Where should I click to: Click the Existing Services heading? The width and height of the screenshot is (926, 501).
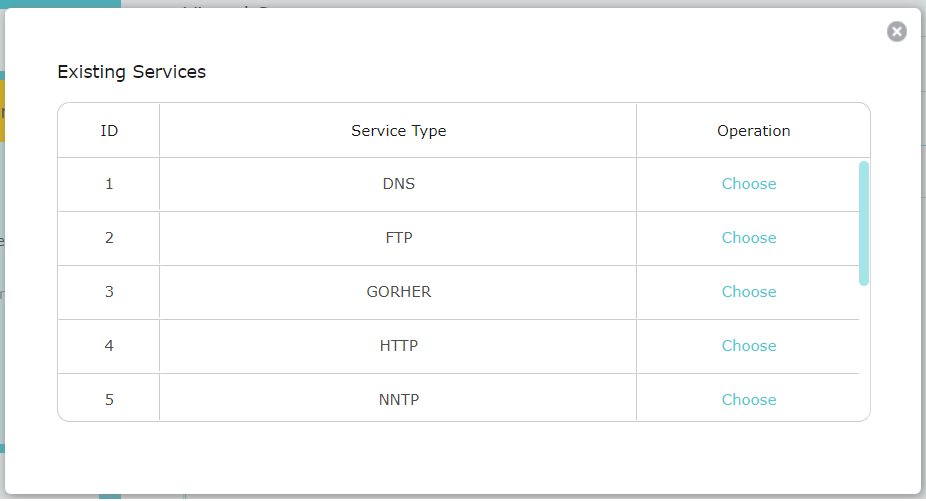pos(132,72)
